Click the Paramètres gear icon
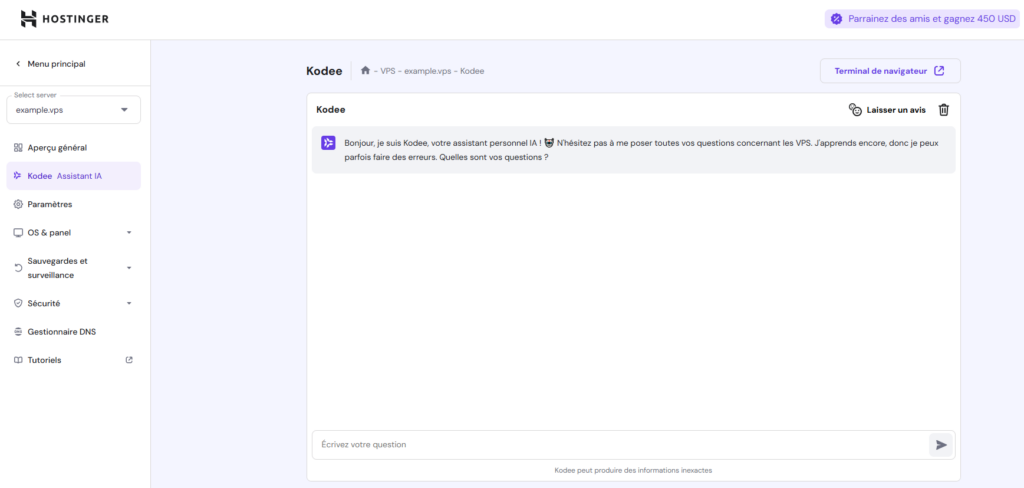Image resolution: width=1024 pixels, height=488 pixels. point(18,204)
